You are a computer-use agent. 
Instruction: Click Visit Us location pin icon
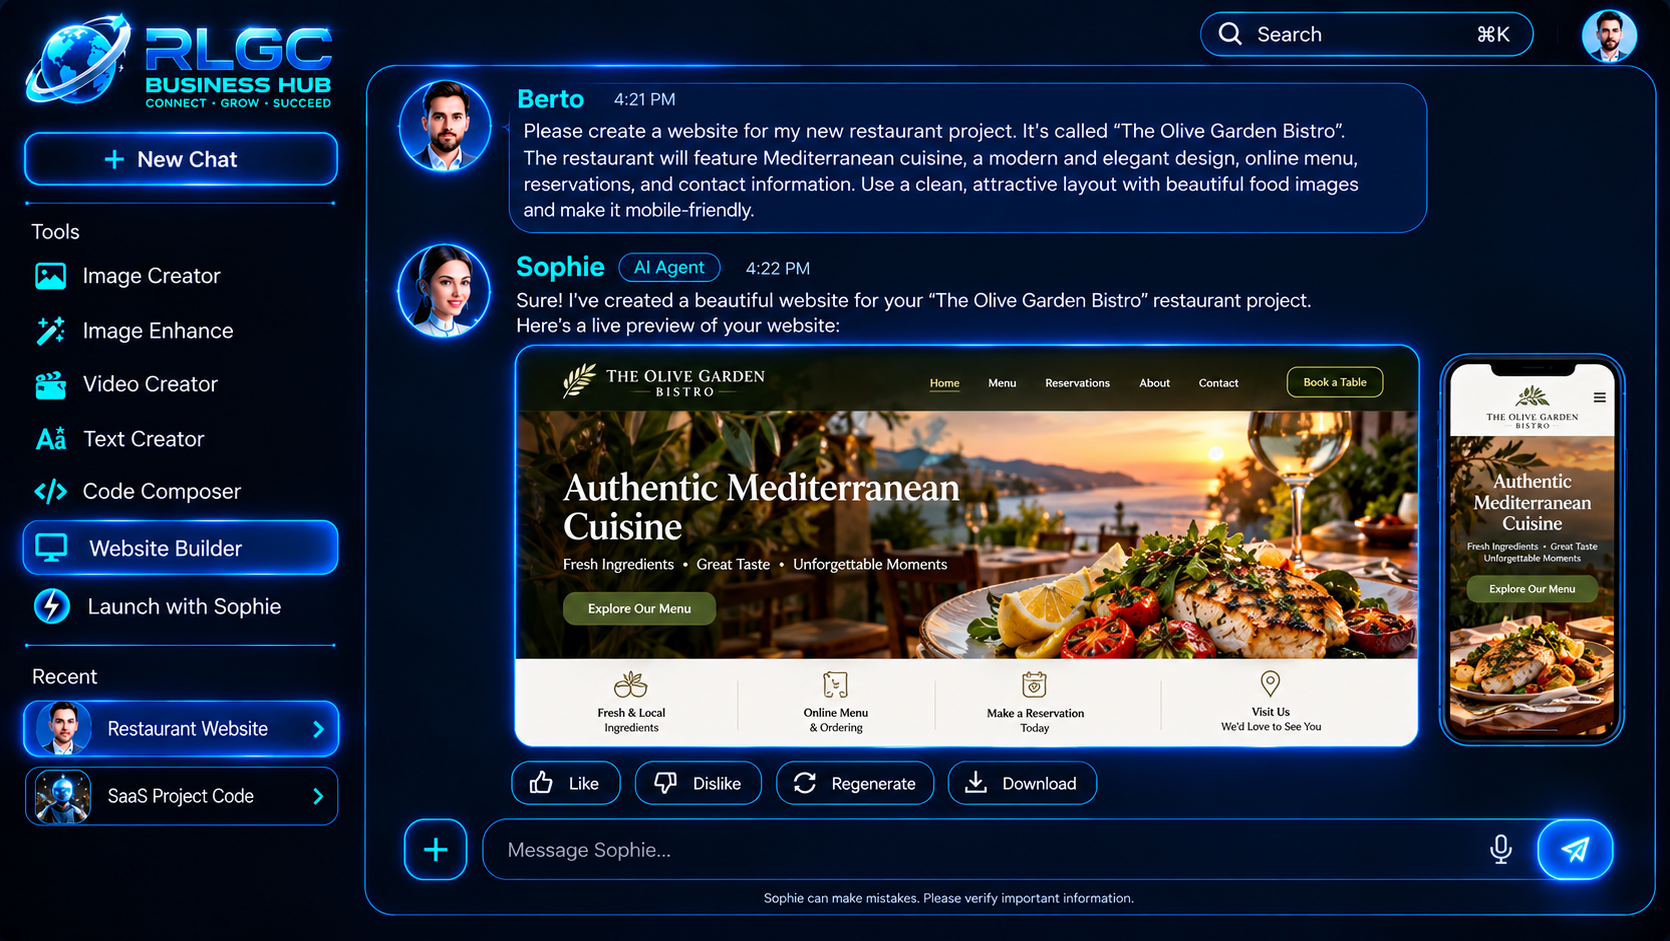coord(1270,683)
